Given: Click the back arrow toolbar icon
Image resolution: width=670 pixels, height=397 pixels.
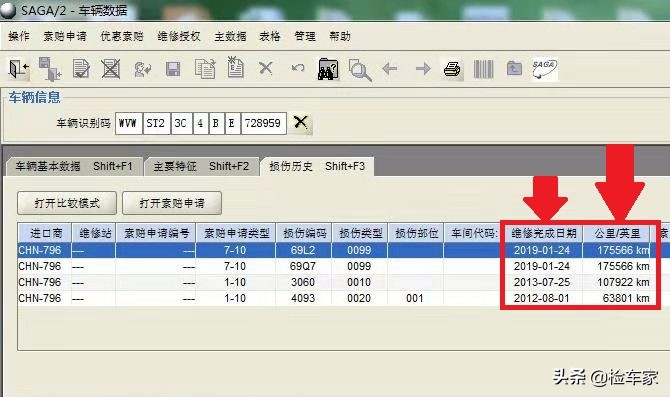Looking at the screenshot, I should pos(390,68).
